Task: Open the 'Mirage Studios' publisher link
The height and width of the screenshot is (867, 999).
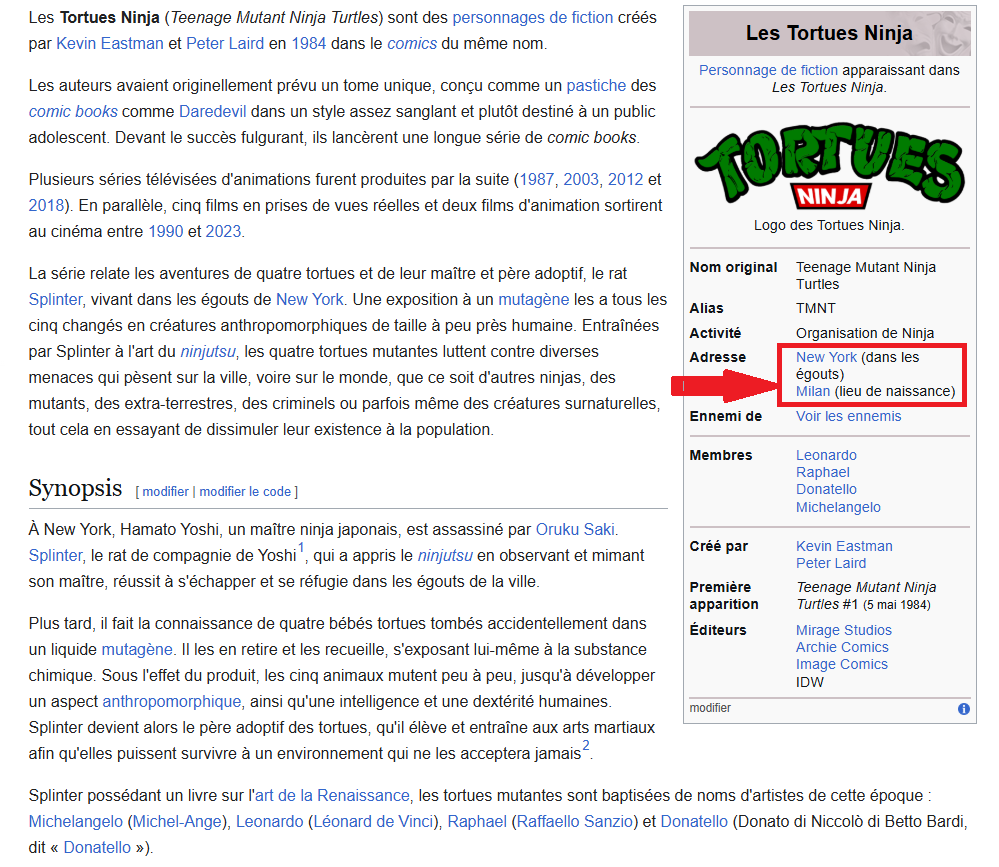Action: 844,630
